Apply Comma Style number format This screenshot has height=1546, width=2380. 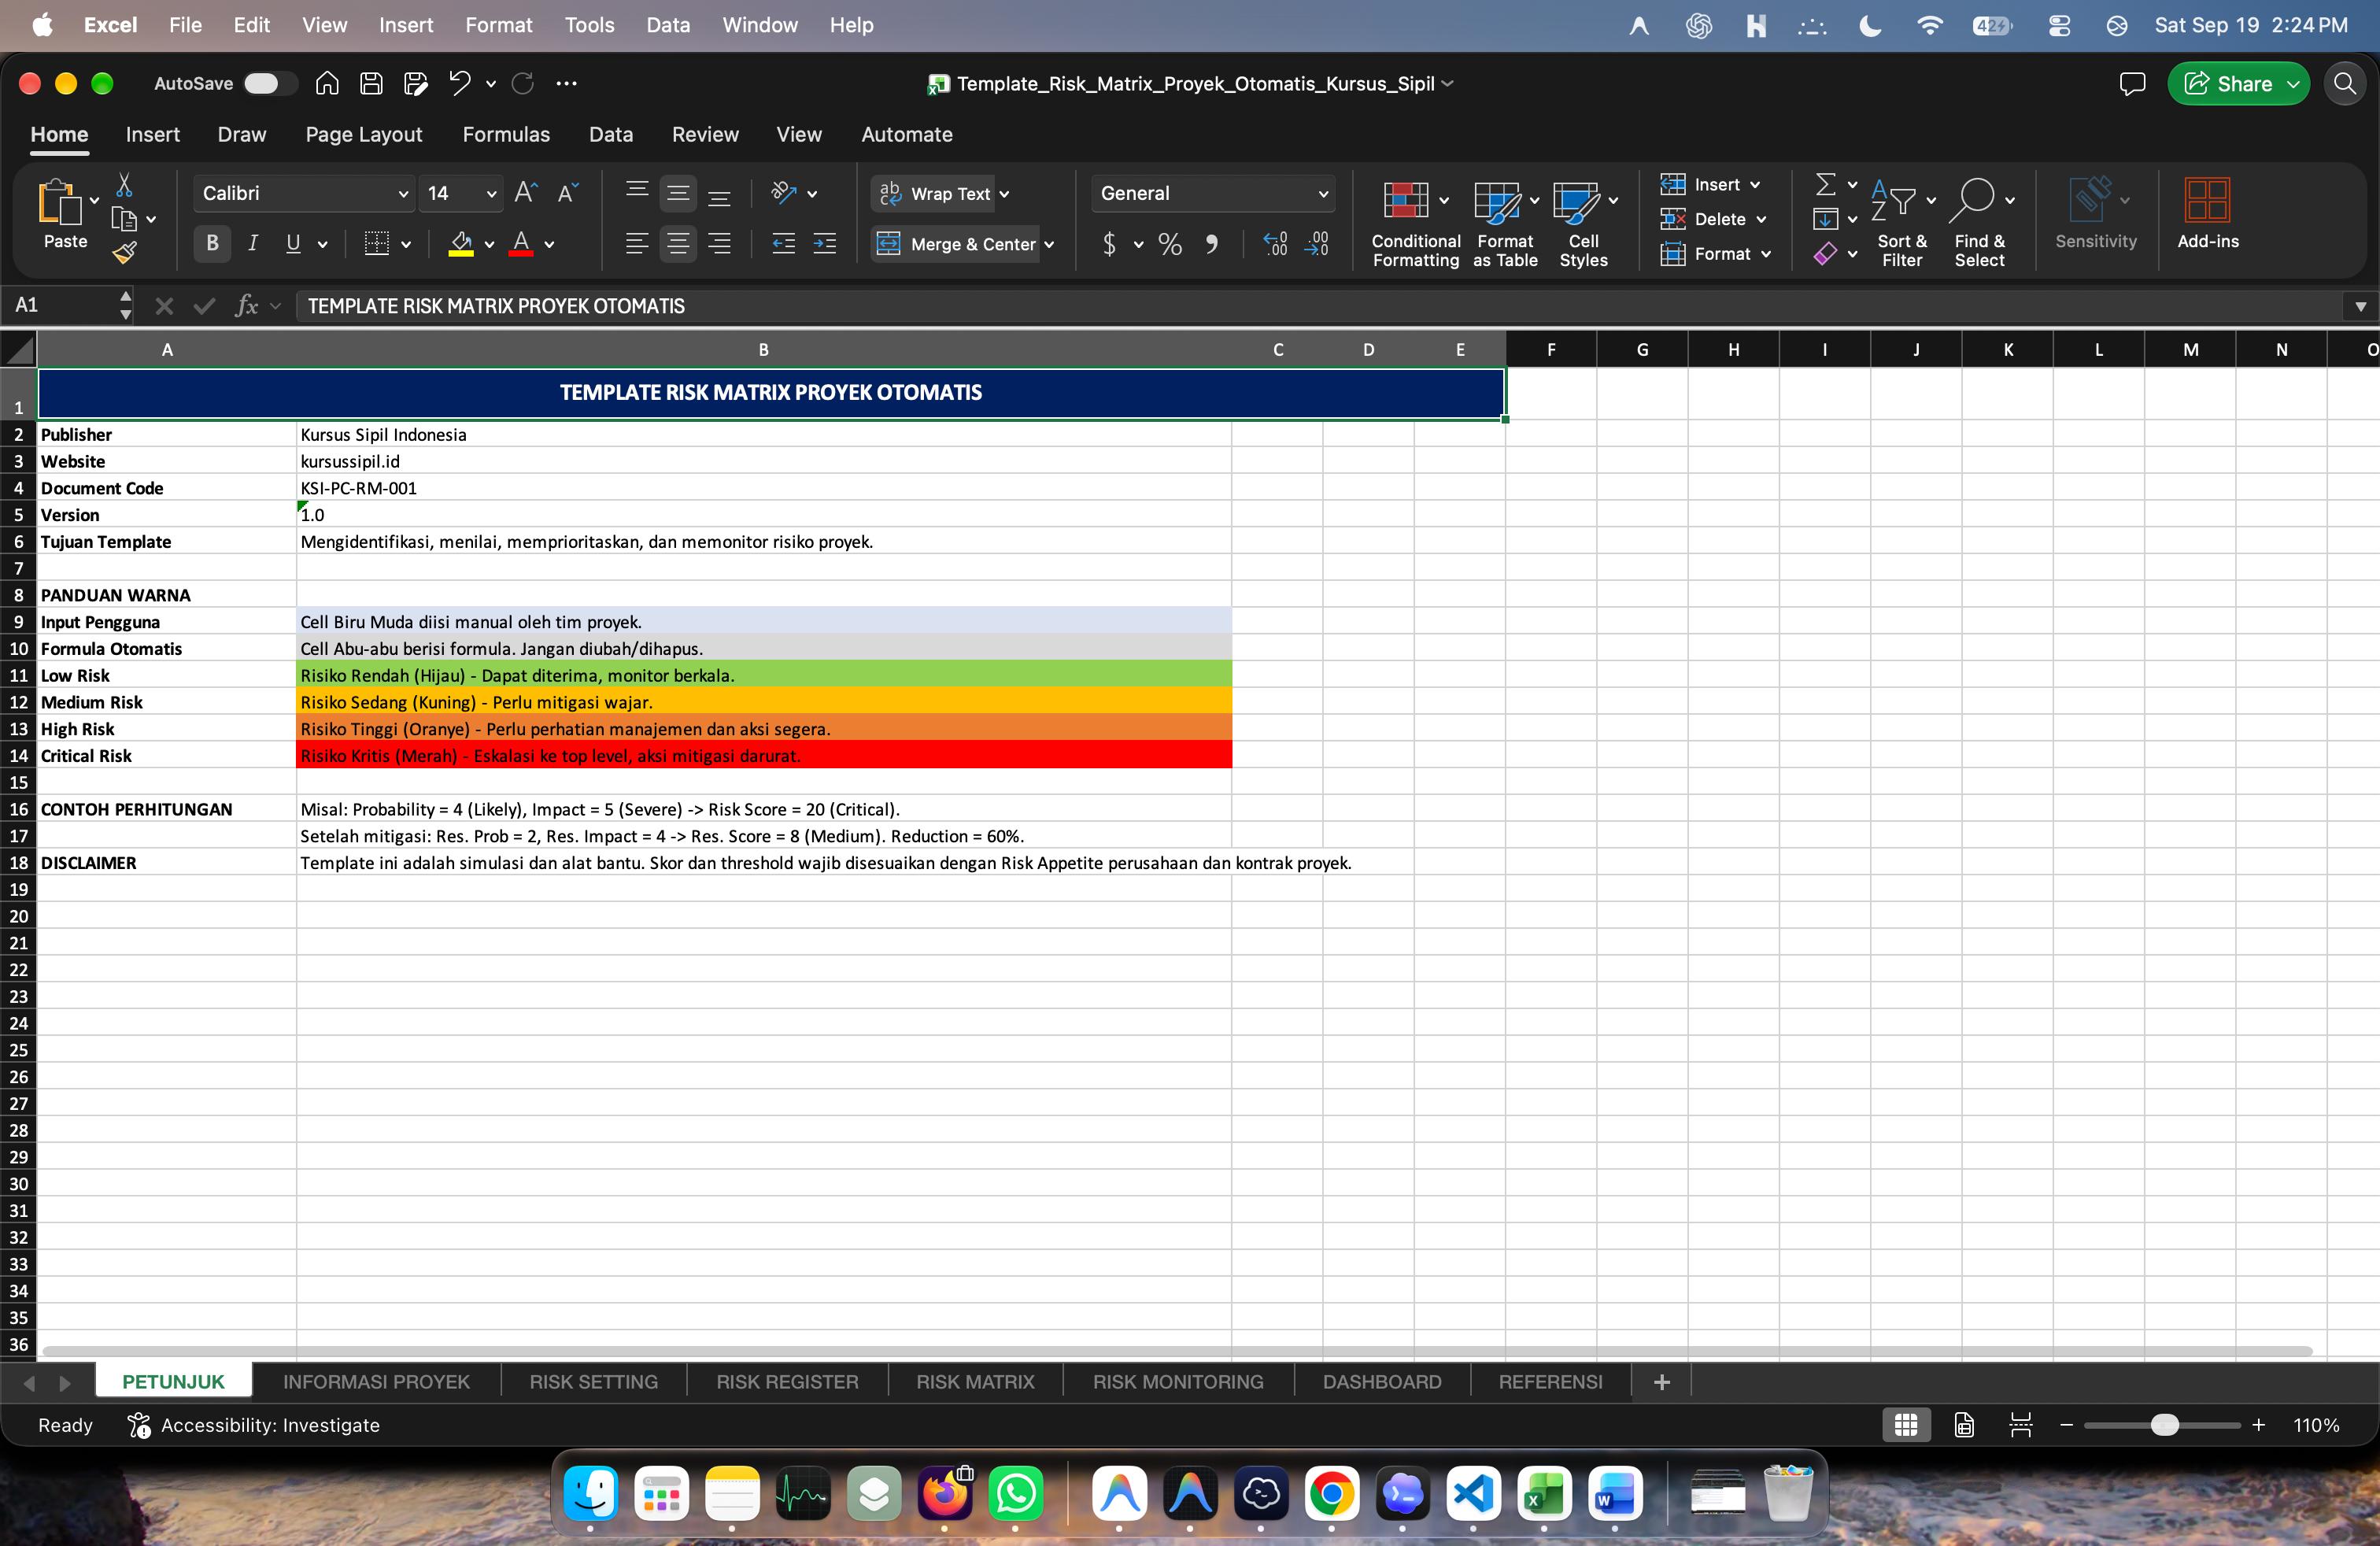pyautogui.click(x=1211, y=244)
